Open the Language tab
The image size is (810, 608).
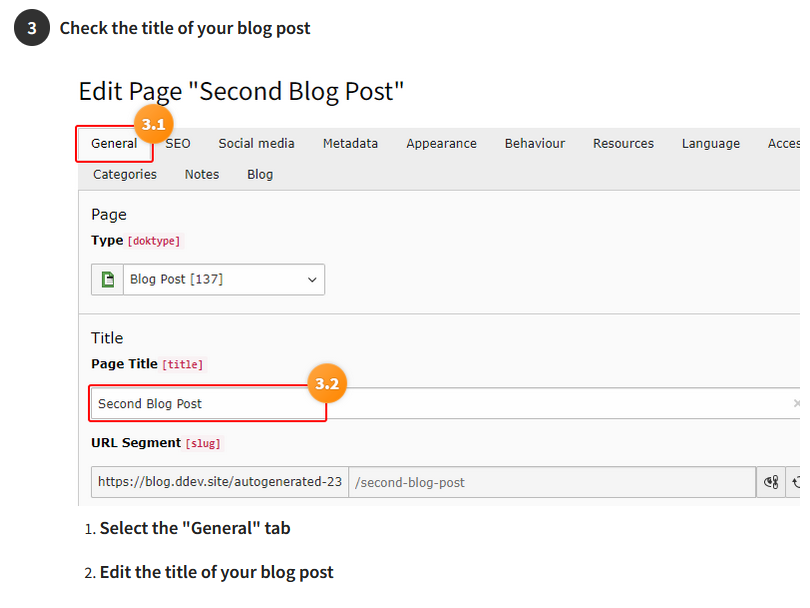click(x=710, y=144)
